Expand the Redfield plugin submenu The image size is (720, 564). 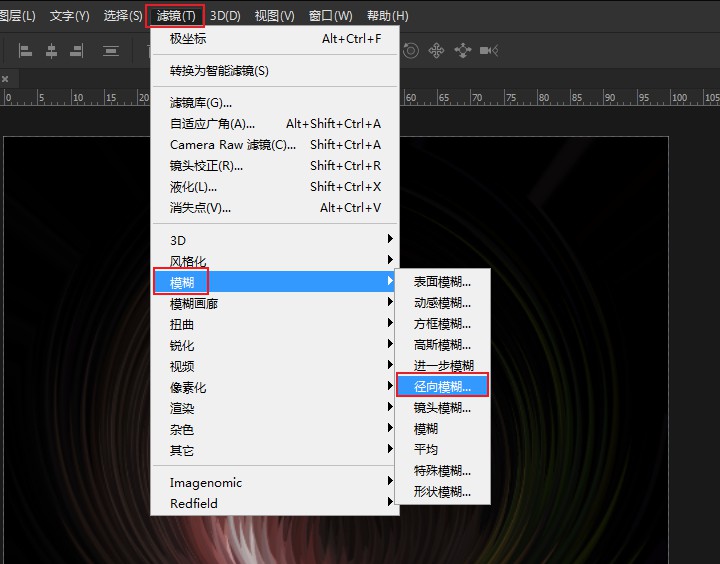coord(275,503)
